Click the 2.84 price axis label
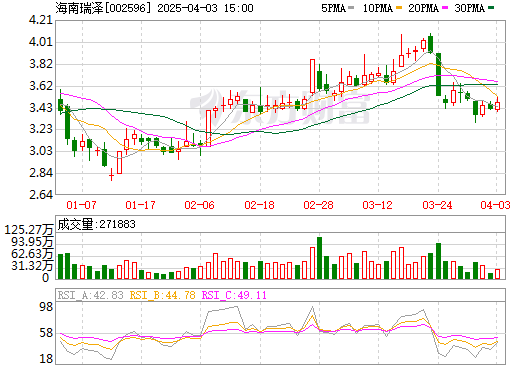 tap(41, 173)
